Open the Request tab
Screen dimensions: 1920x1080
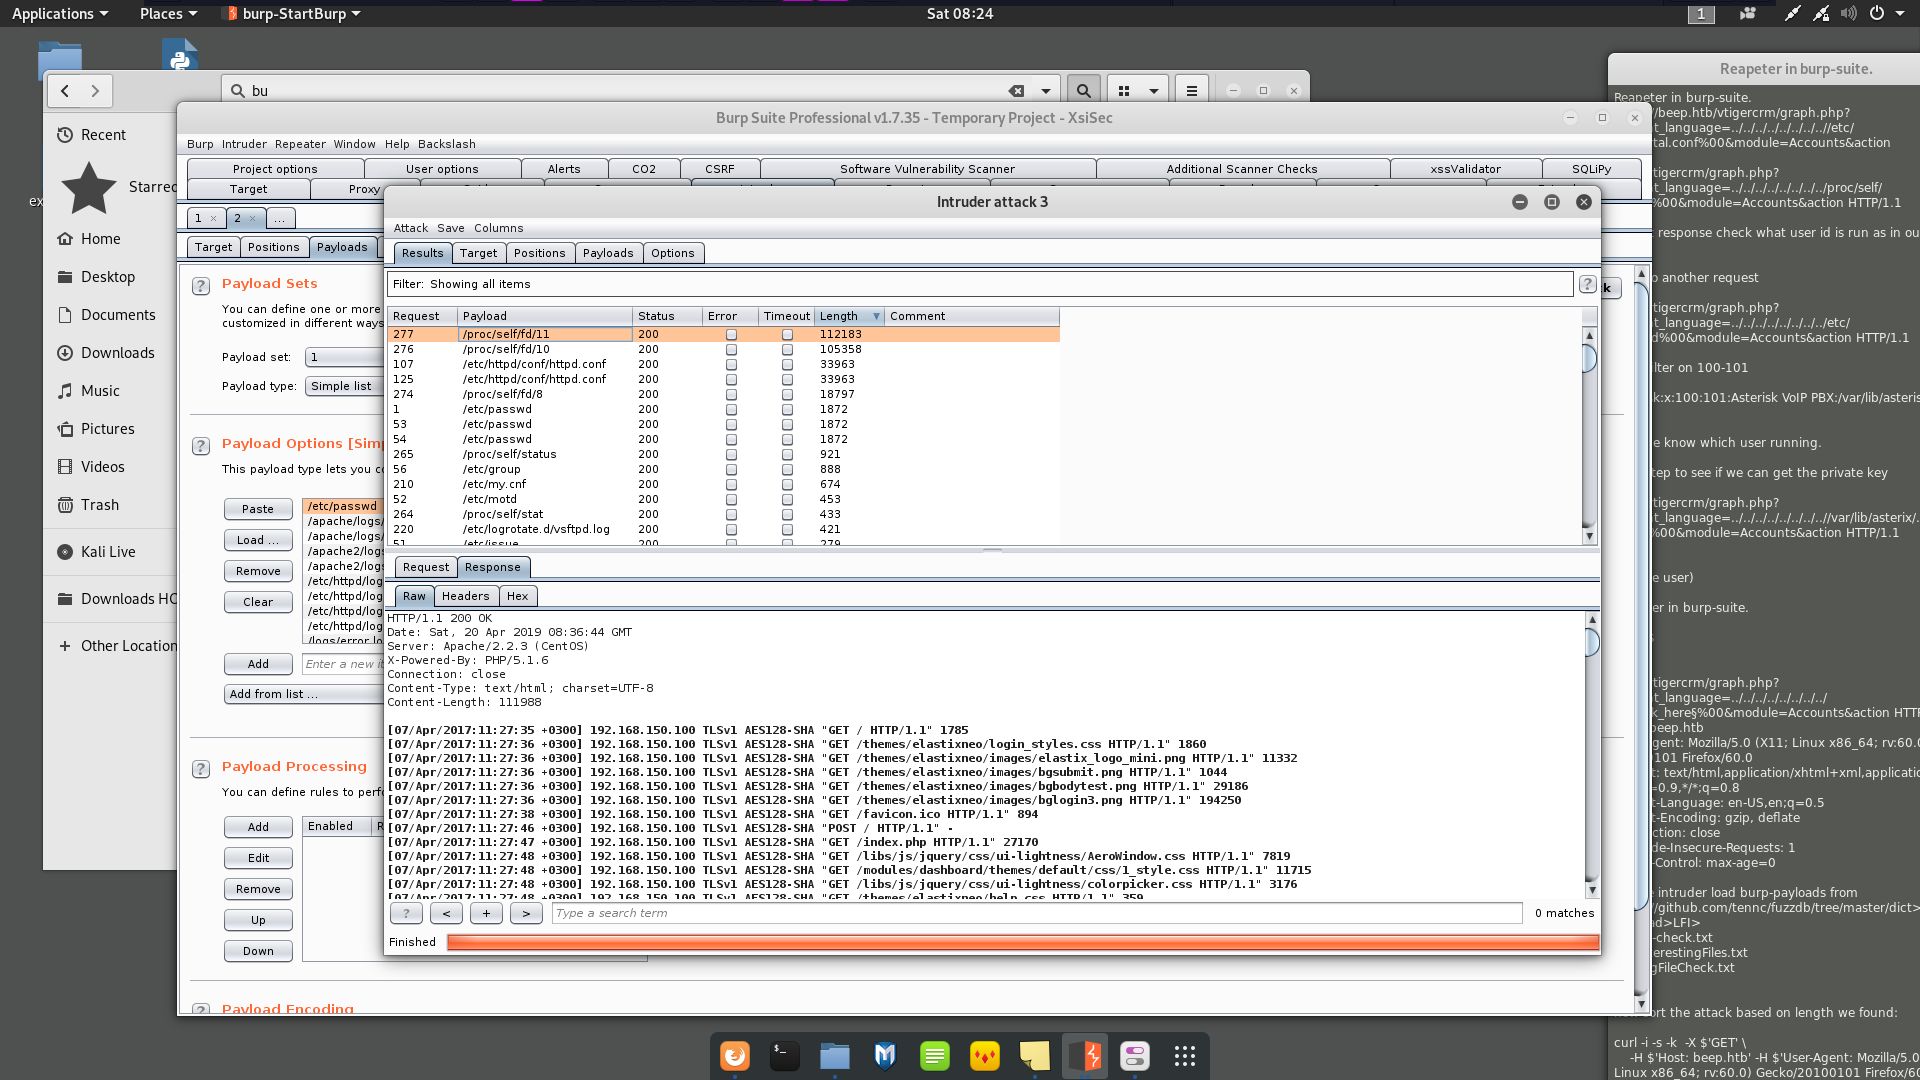426,567
